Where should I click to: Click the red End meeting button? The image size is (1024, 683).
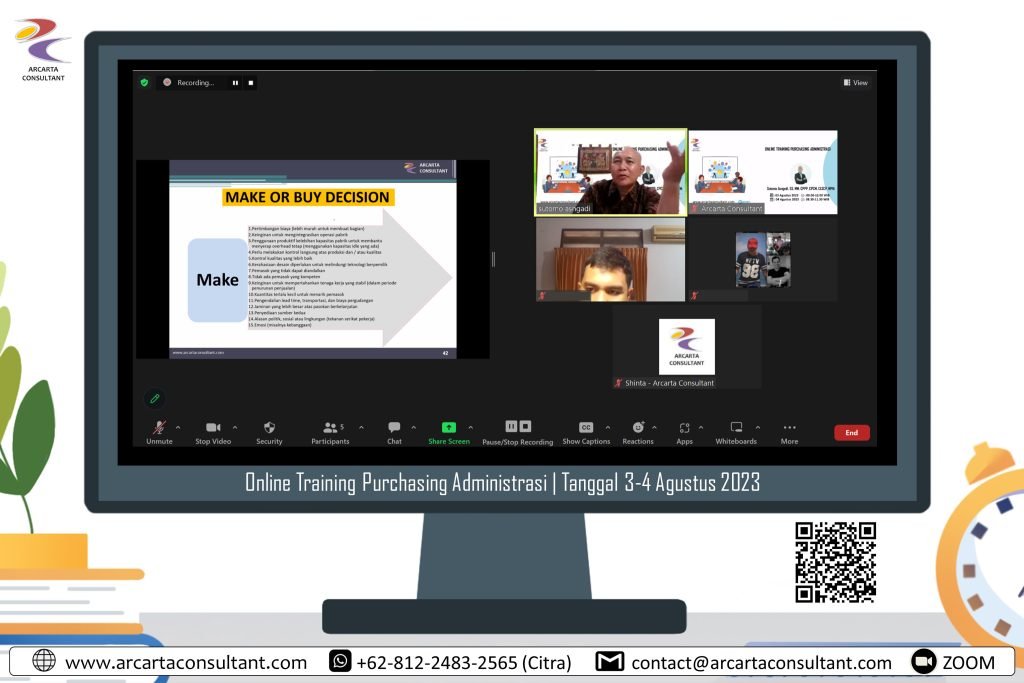click(x=851, y=433)
